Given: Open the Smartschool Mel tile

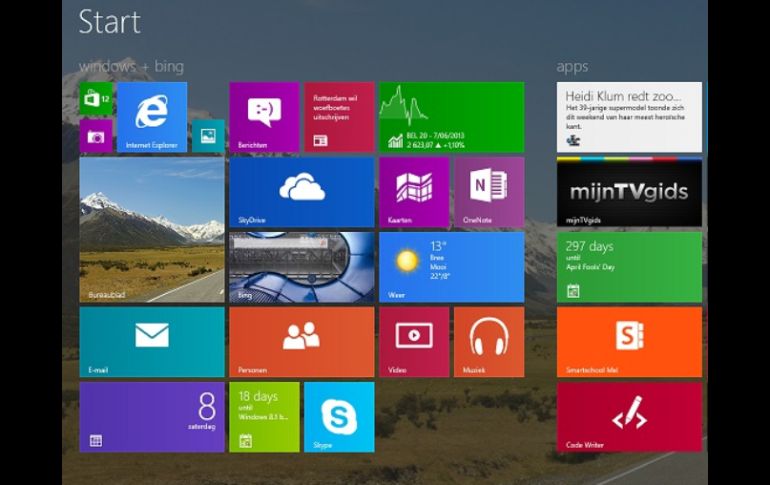Looking at the screenshot, I should (x=629, y=341).
